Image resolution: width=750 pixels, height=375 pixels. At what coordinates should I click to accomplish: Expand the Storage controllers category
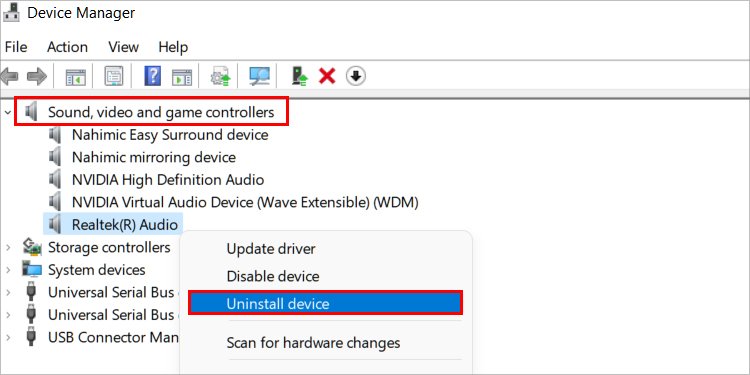click(x=8, y=247)
